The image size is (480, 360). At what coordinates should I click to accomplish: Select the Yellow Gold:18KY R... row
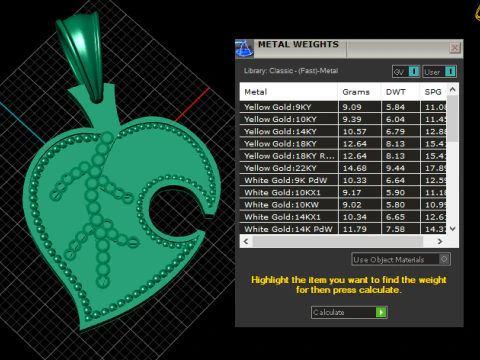click(x=343, y=156)
